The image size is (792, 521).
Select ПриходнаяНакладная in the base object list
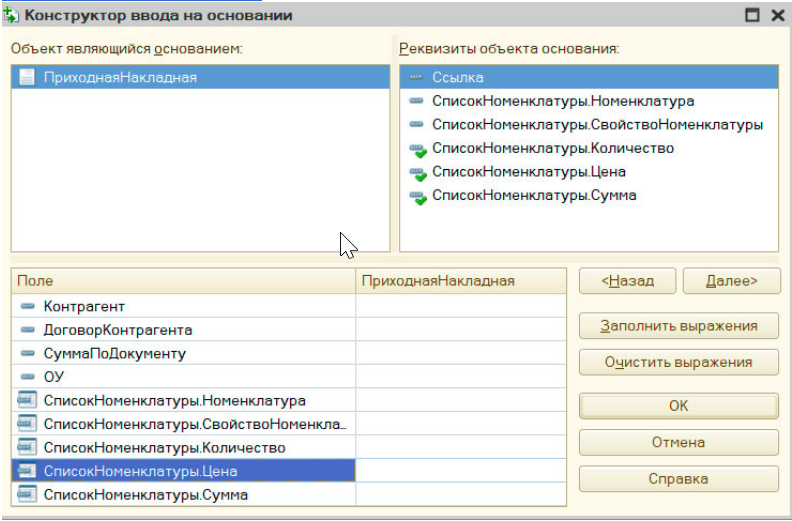(201, 77)
